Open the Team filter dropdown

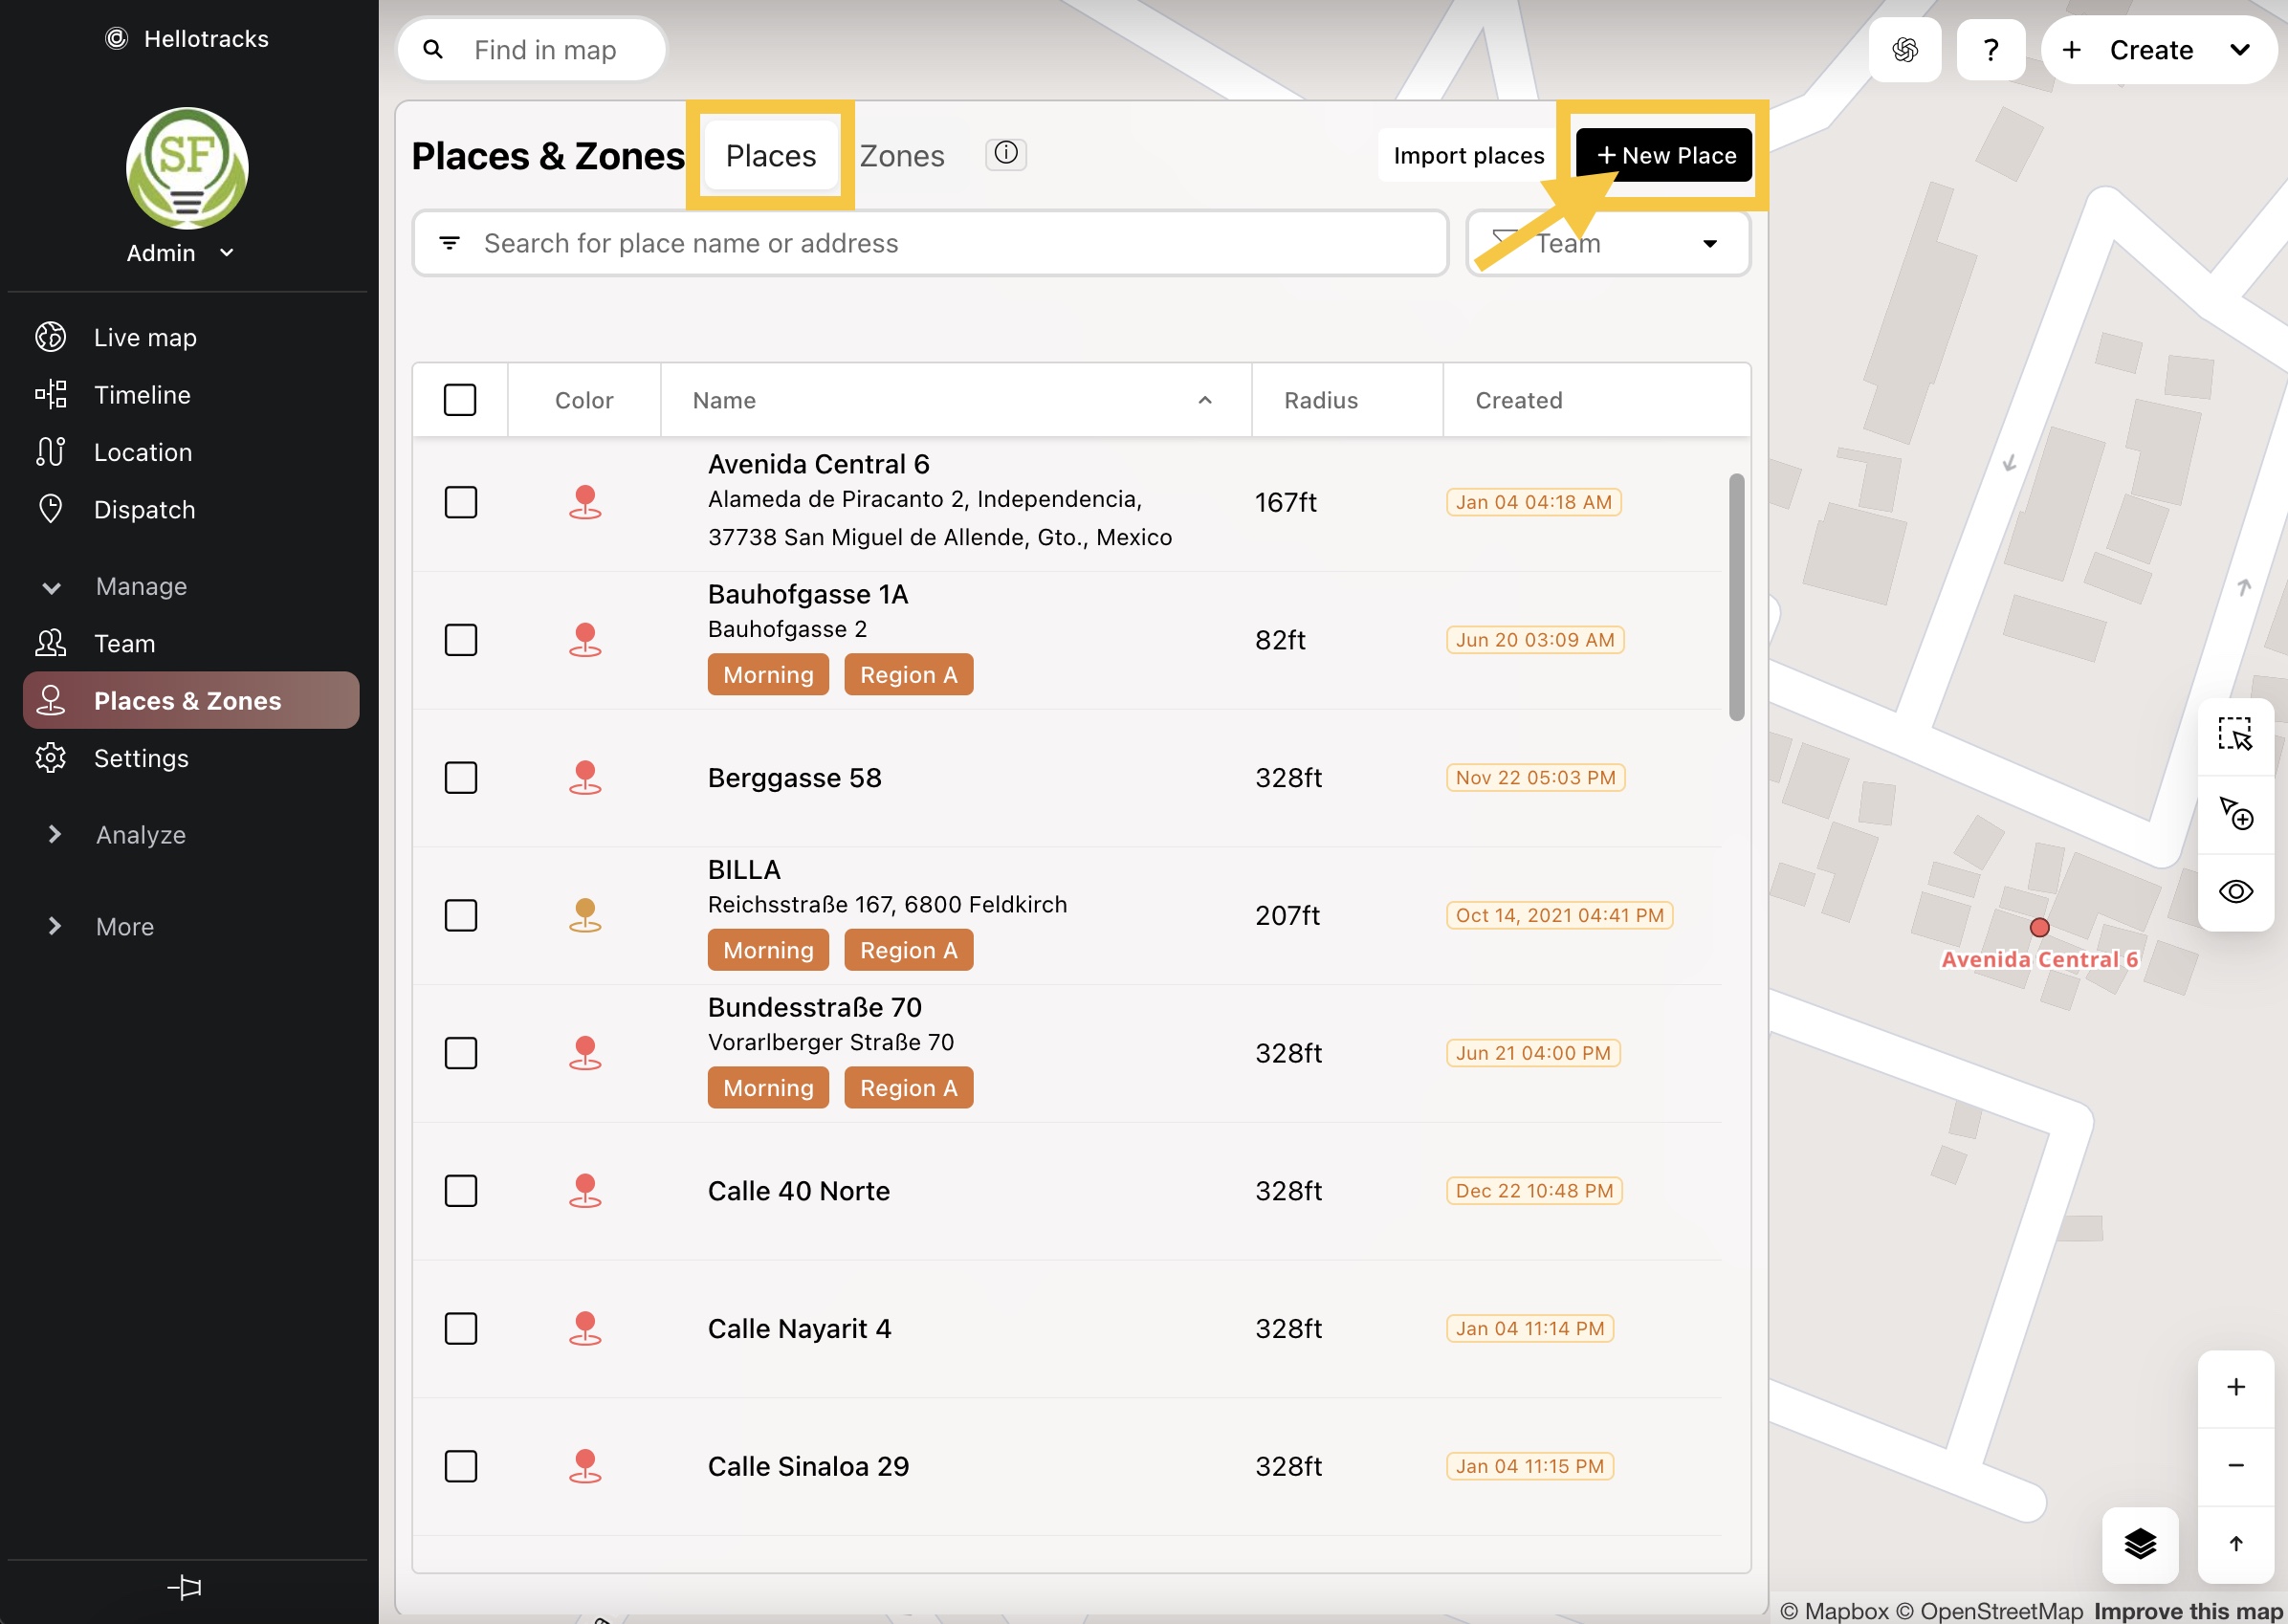pyautogui.click(x=1607, y=243)
